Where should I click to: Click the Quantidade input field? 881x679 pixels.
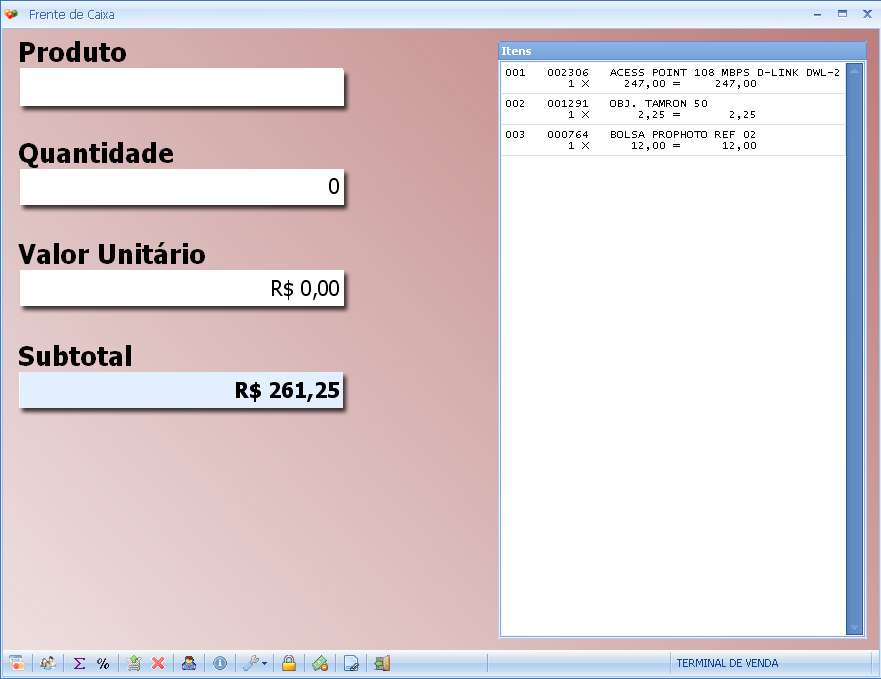(181, 187)
